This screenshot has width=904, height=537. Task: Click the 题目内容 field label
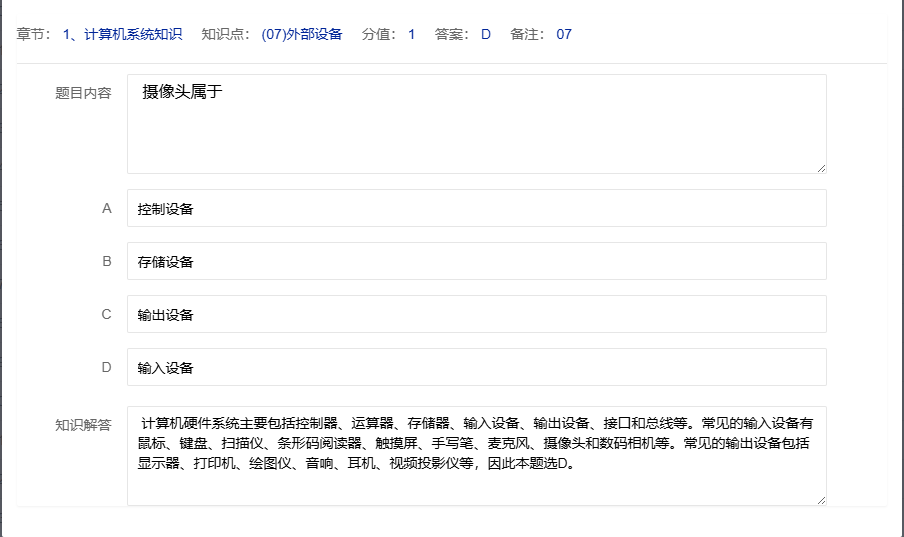(x=83, y=93)
